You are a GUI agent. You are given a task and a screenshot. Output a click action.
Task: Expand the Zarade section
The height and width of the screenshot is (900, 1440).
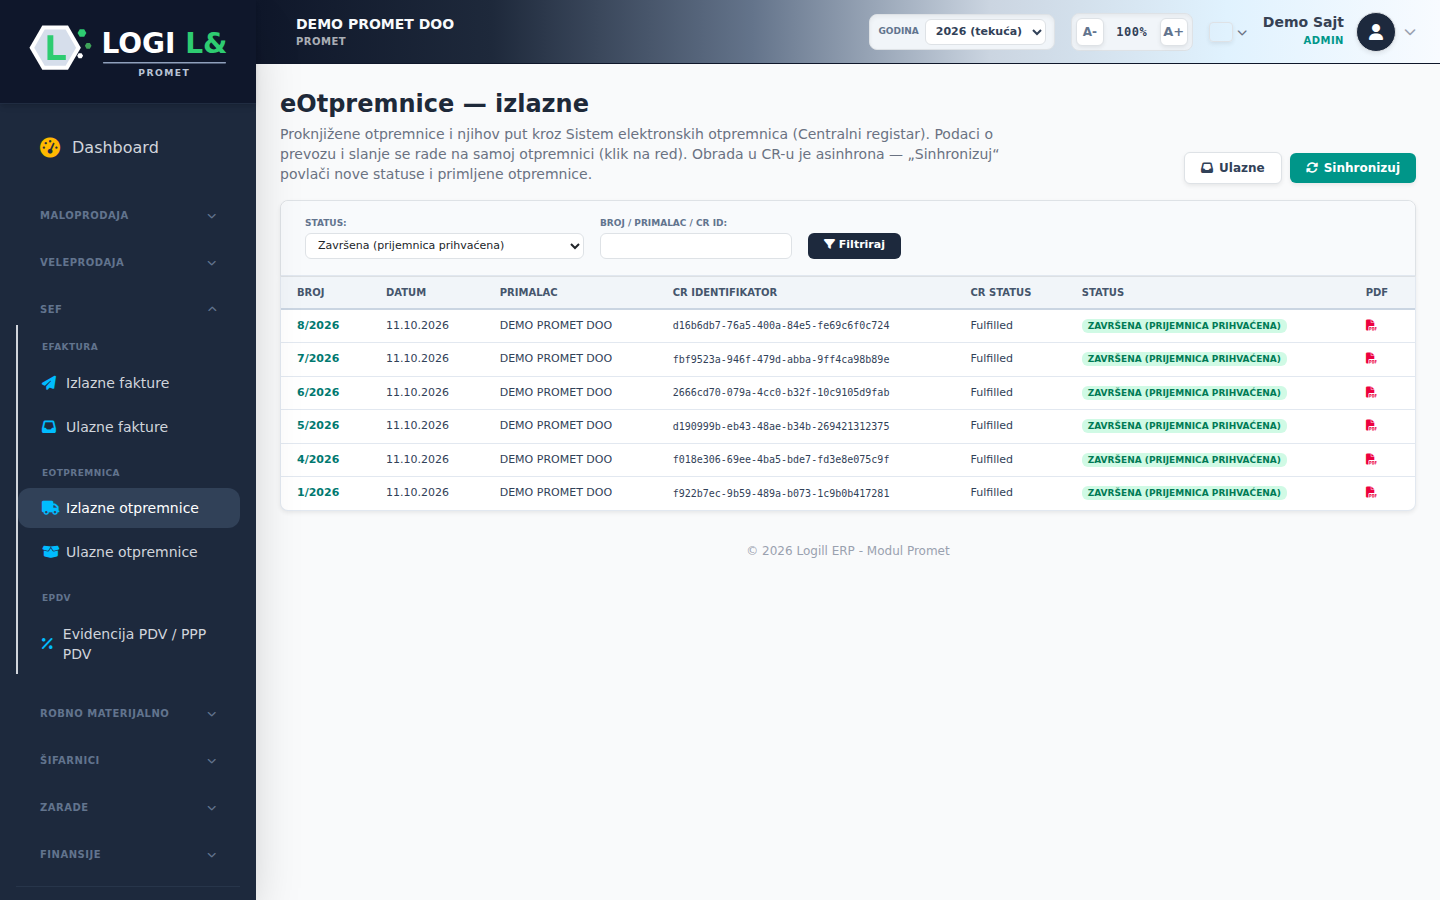pyautogui.click(x=128, y=807)
